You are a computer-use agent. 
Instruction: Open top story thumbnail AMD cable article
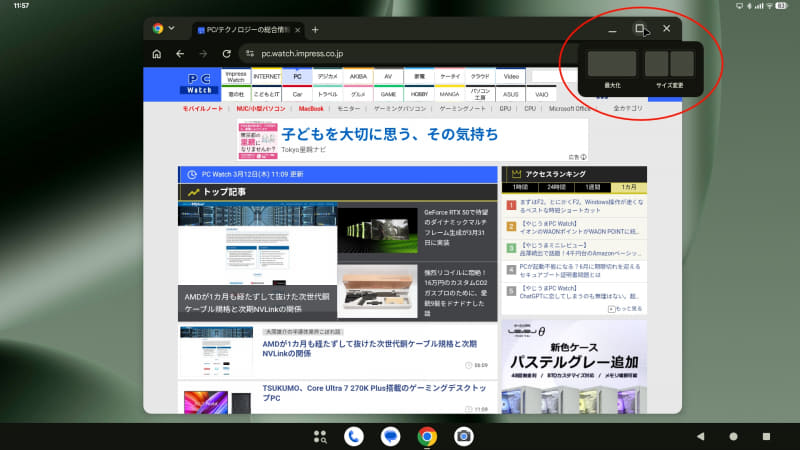257,243
